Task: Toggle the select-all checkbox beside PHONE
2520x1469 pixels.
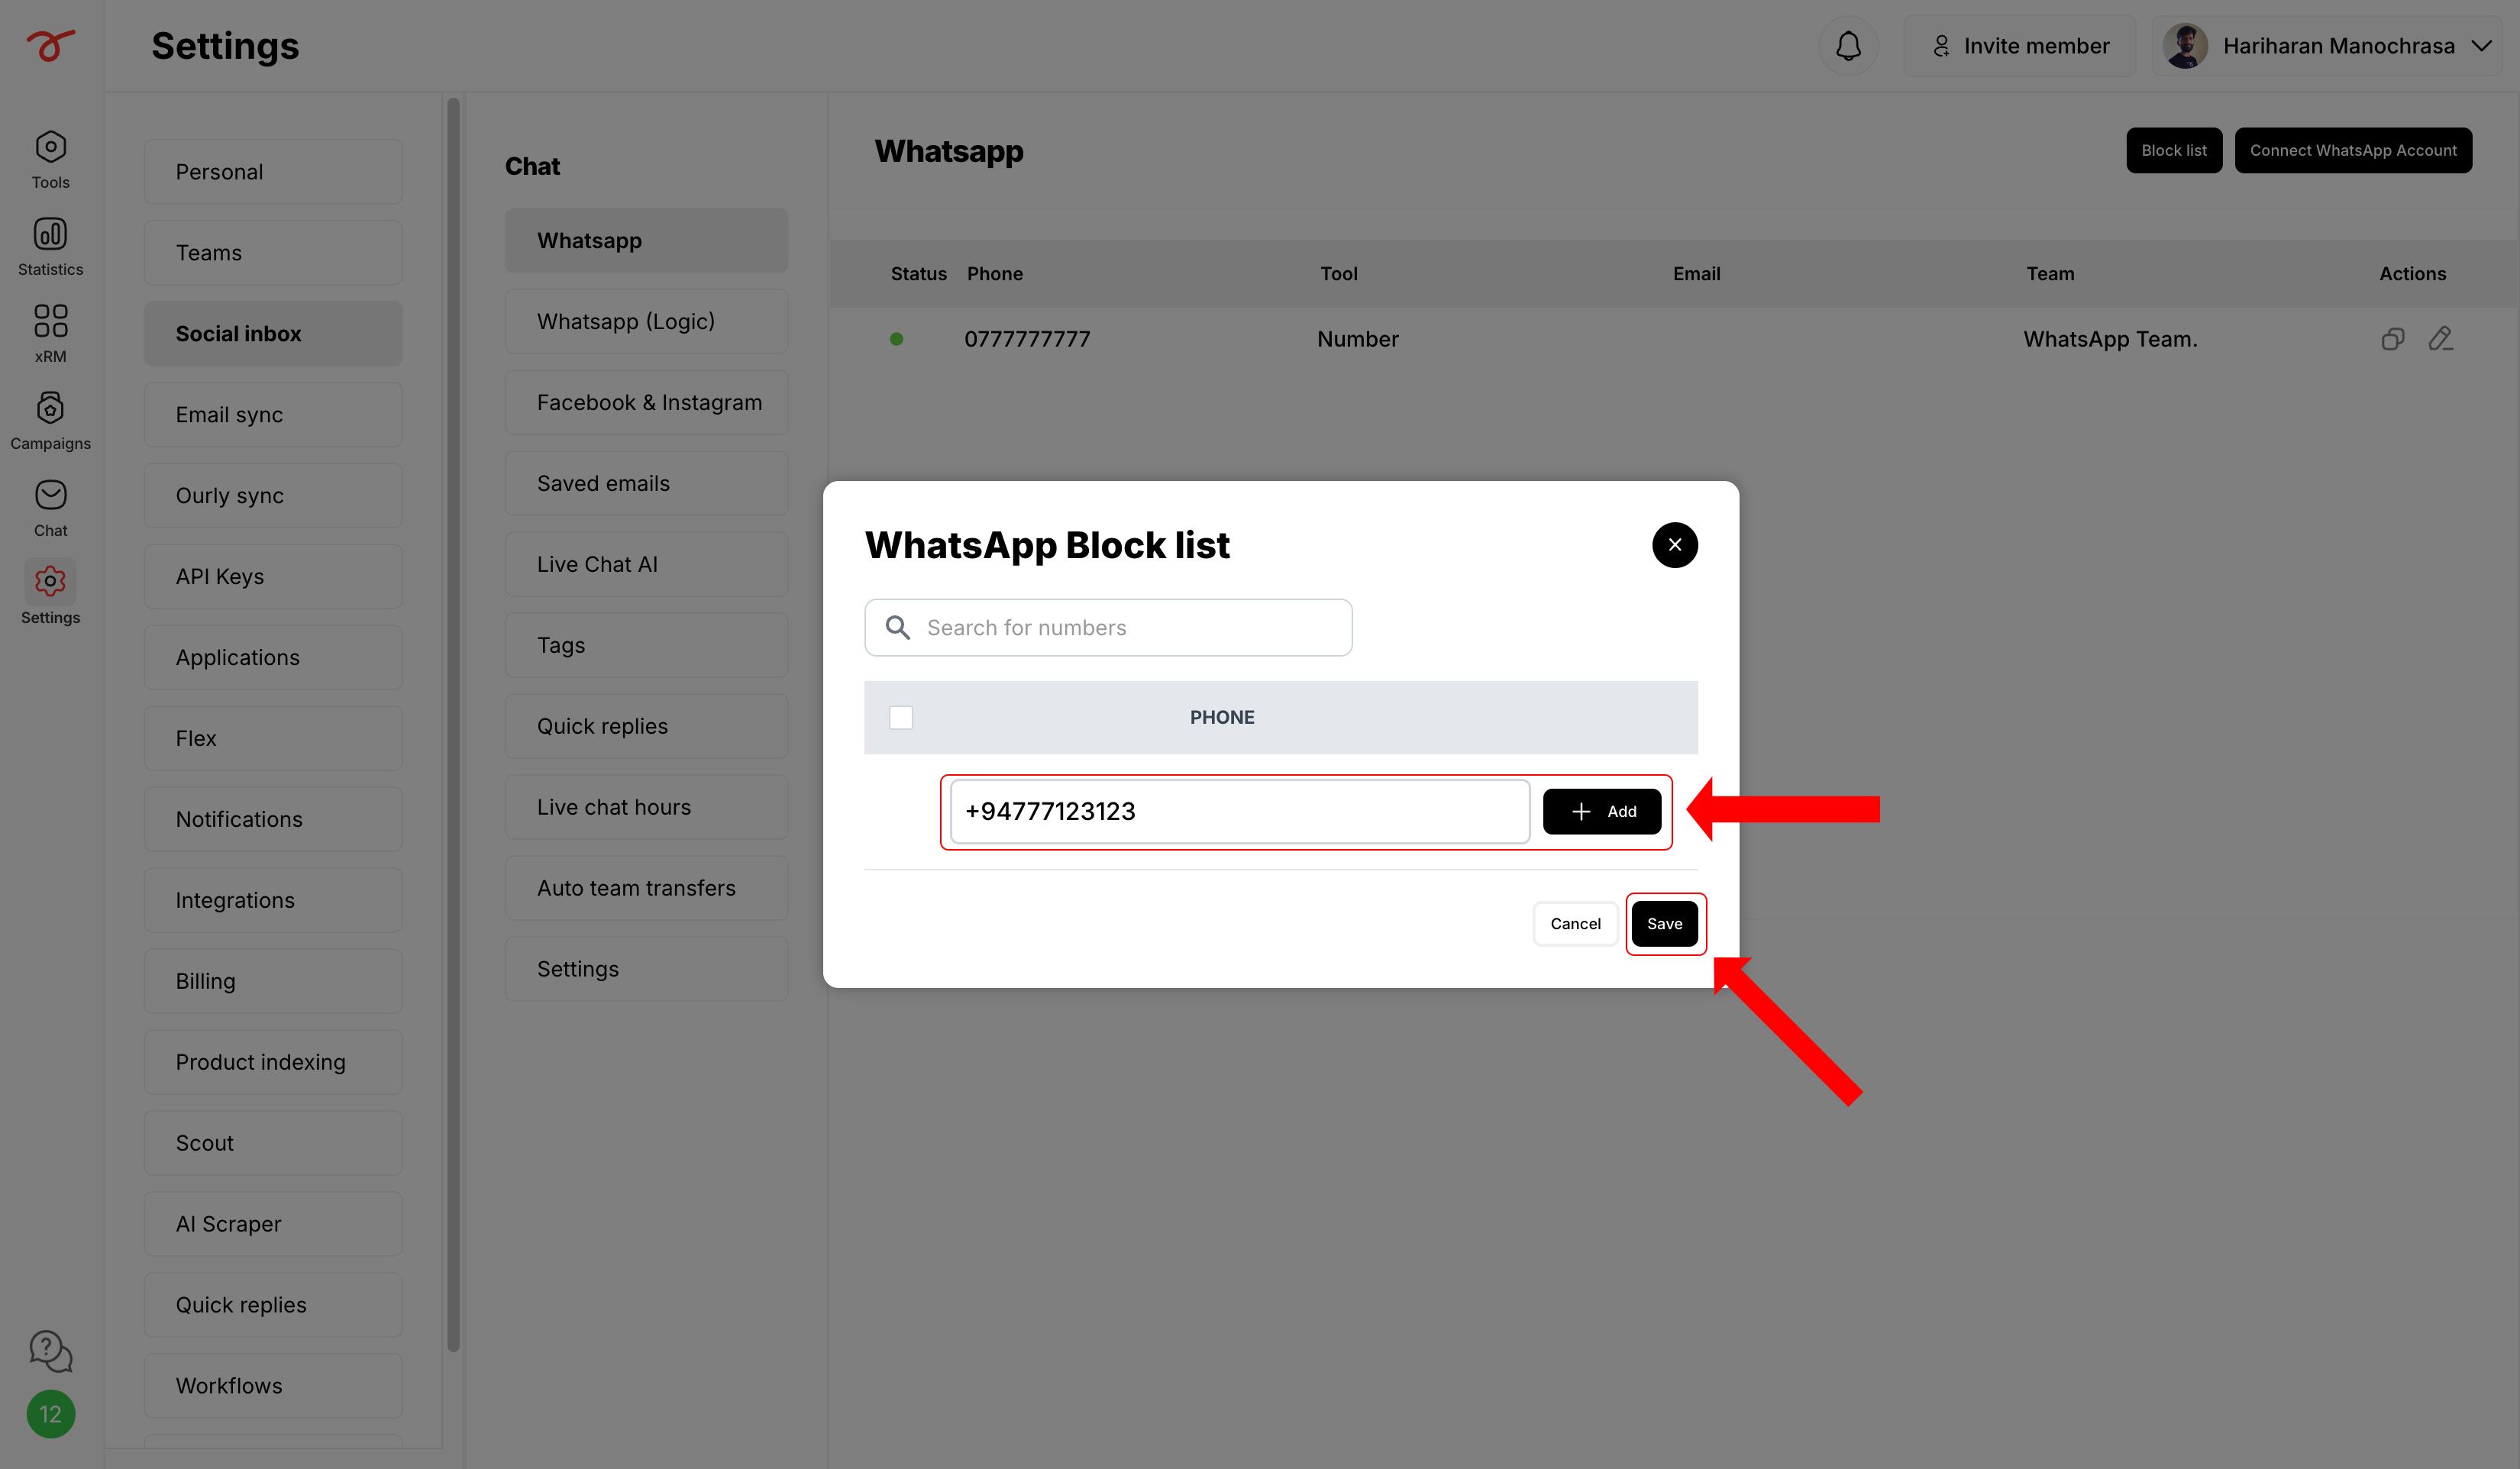Action: click(x=901, y=717)
